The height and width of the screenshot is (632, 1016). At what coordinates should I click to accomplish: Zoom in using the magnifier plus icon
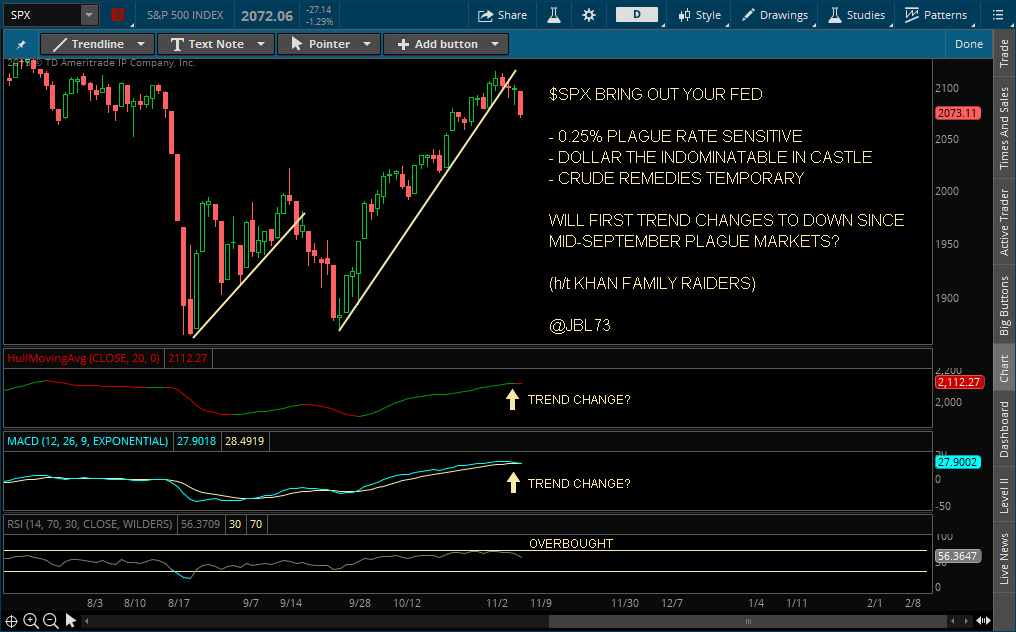(29, 620)
